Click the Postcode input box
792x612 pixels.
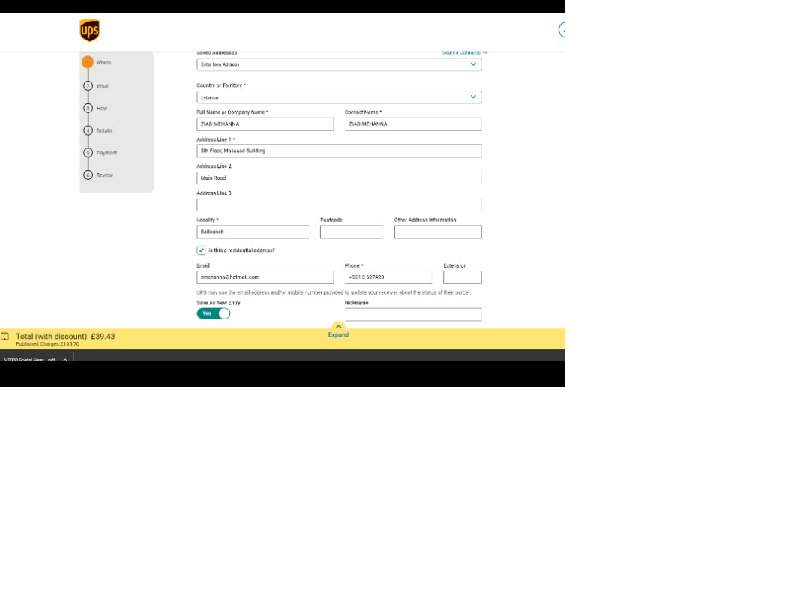(351, 232)
